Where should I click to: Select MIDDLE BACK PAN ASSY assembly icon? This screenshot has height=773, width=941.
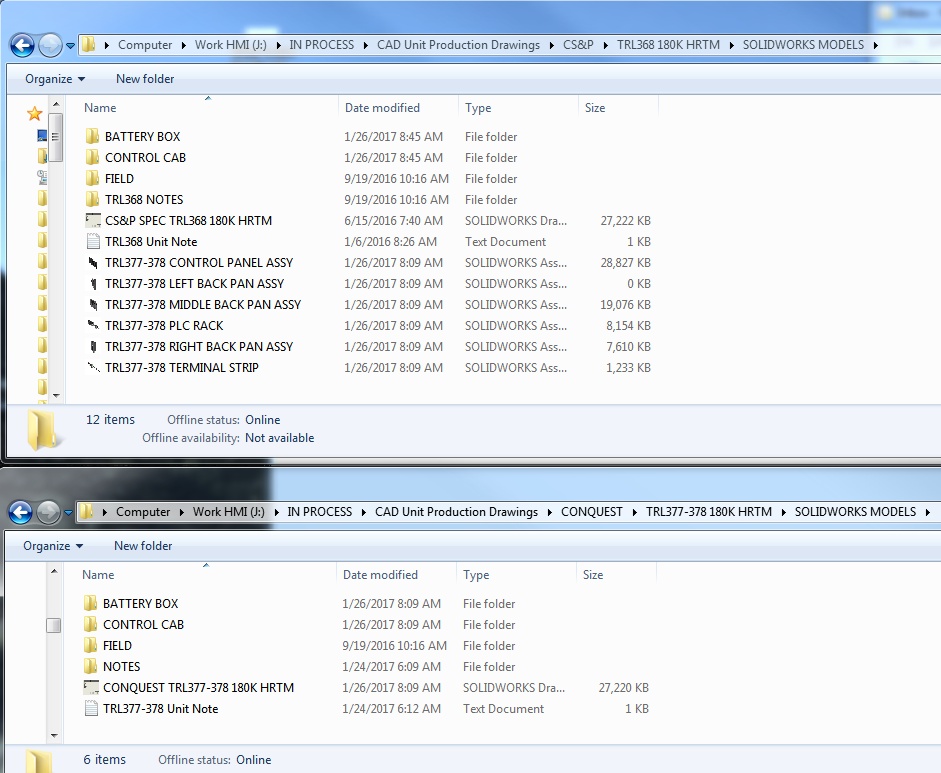tap(92, 304)
